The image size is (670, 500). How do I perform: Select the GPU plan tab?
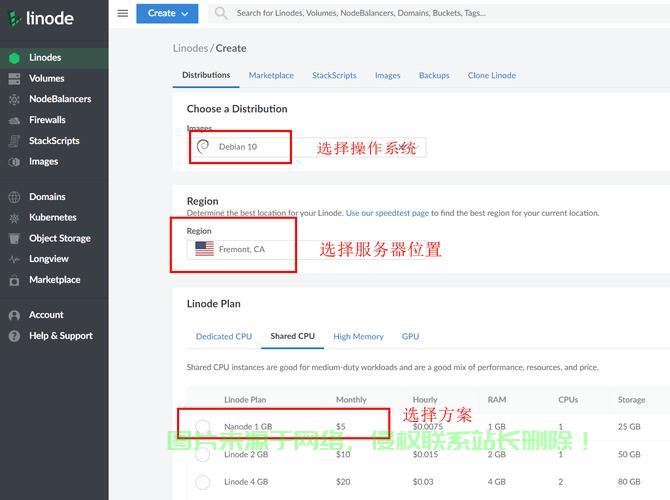[x=410, y=337]
